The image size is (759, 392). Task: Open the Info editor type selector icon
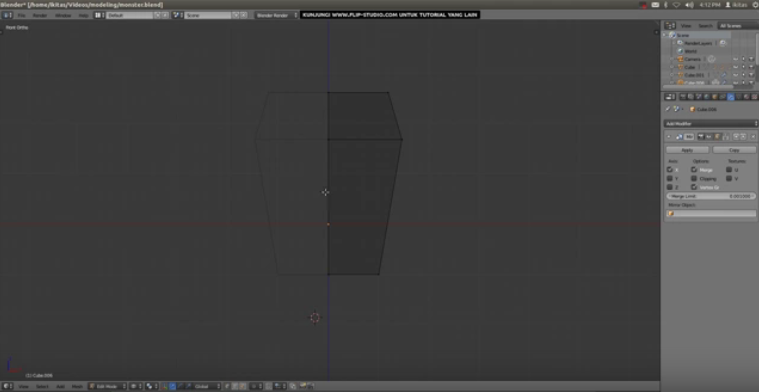(x=7, y=15)
